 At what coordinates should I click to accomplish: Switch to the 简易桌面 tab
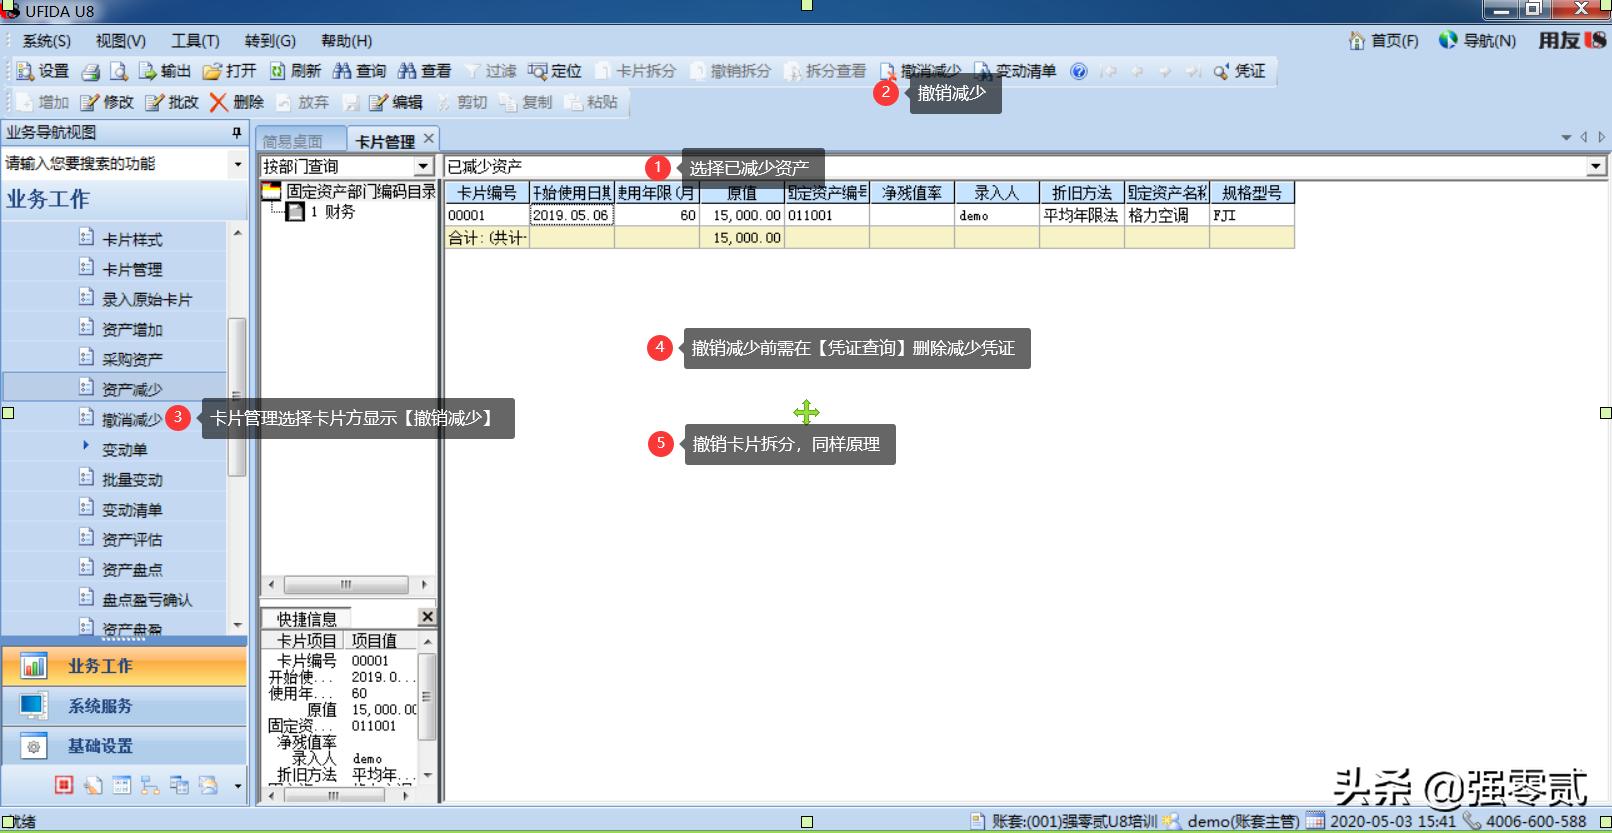(293, 141)
